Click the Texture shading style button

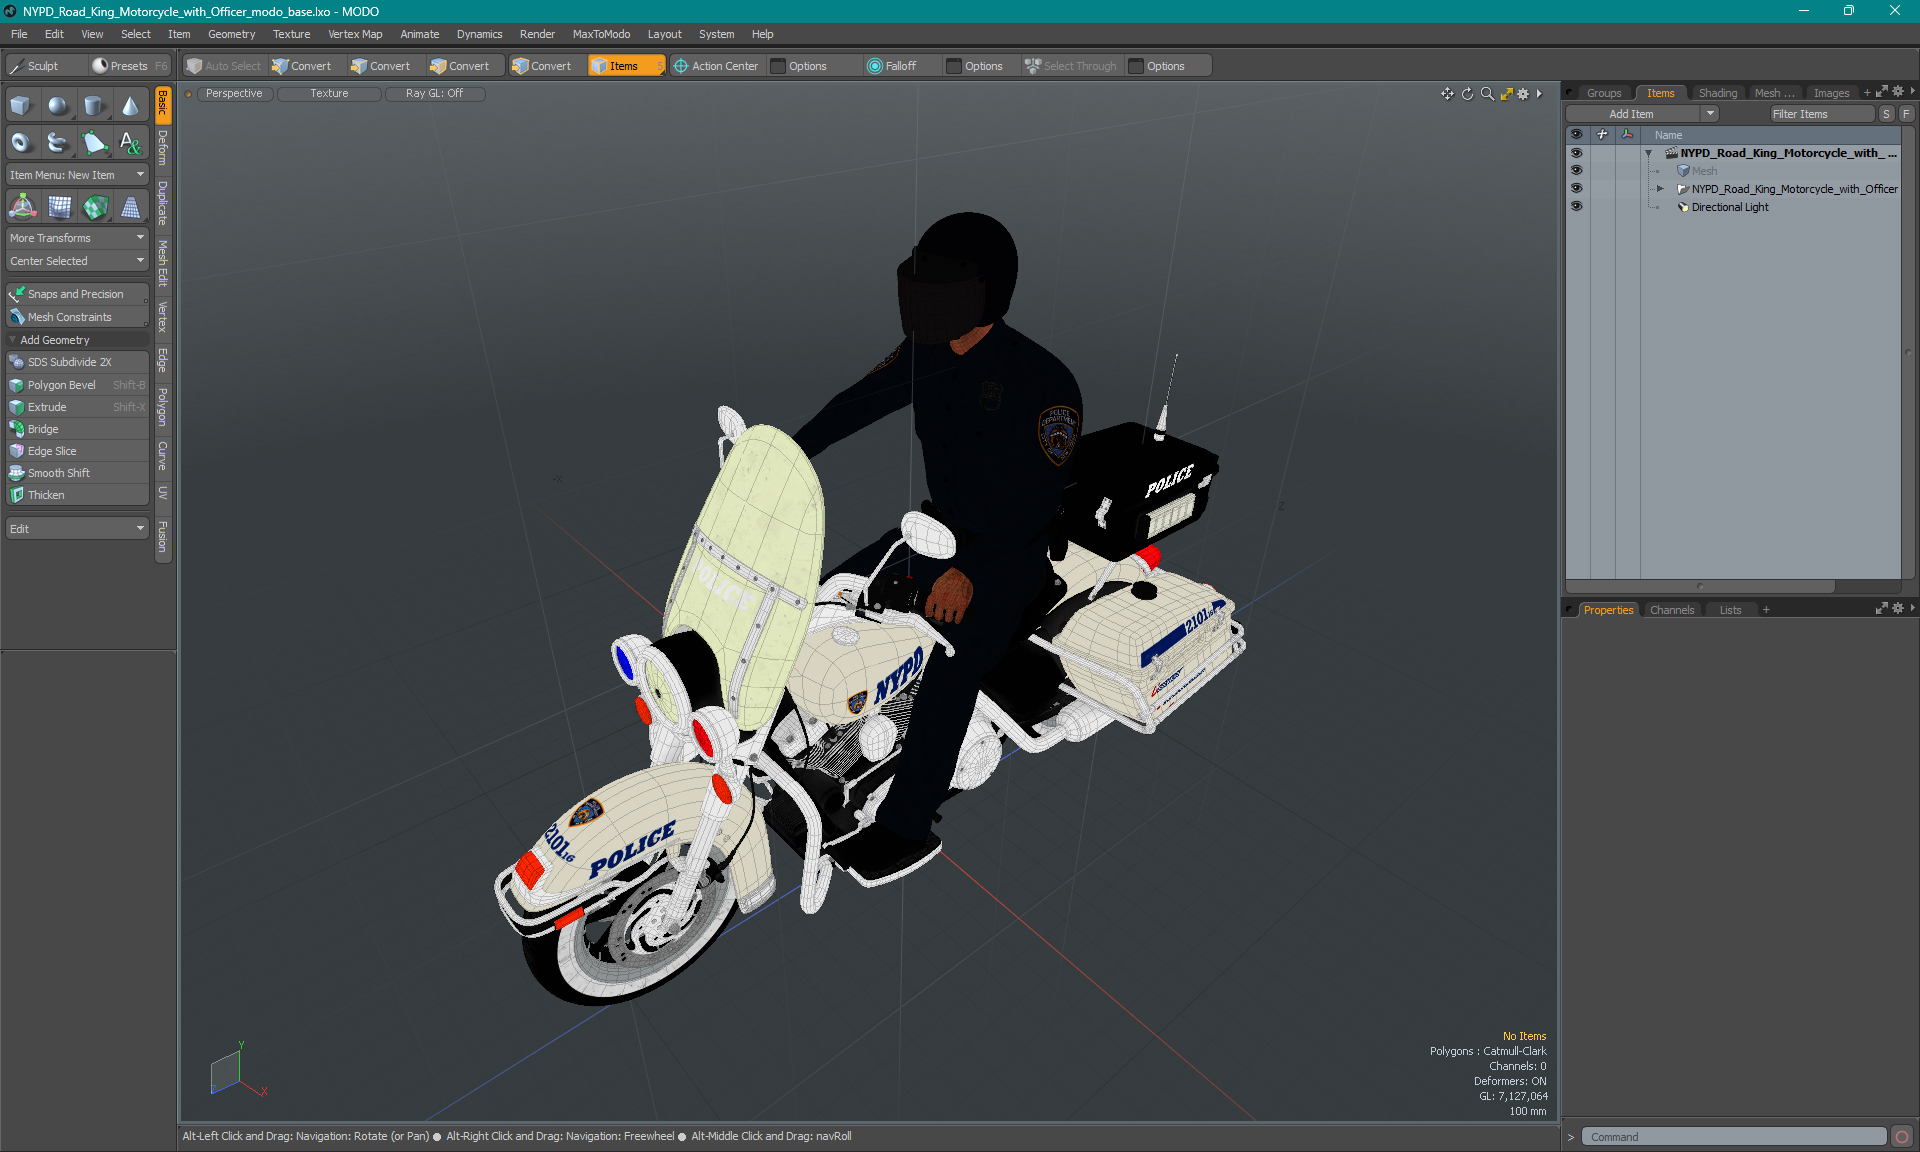(x=329, y=94)
